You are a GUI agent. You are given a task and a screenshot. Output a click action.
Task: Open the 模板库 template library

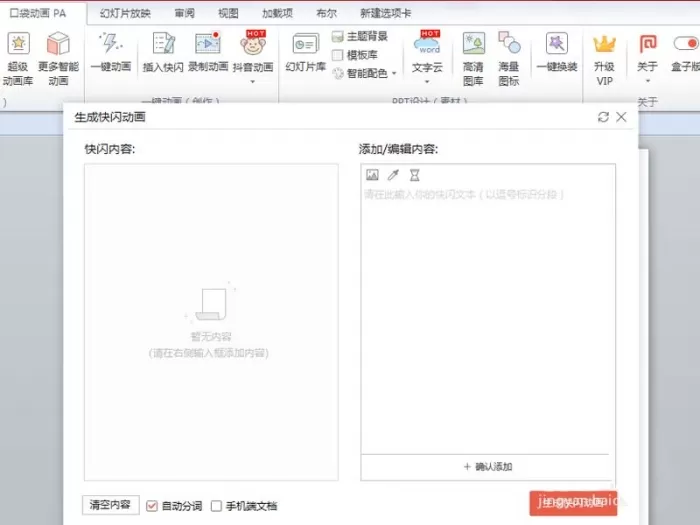(355, 55)
